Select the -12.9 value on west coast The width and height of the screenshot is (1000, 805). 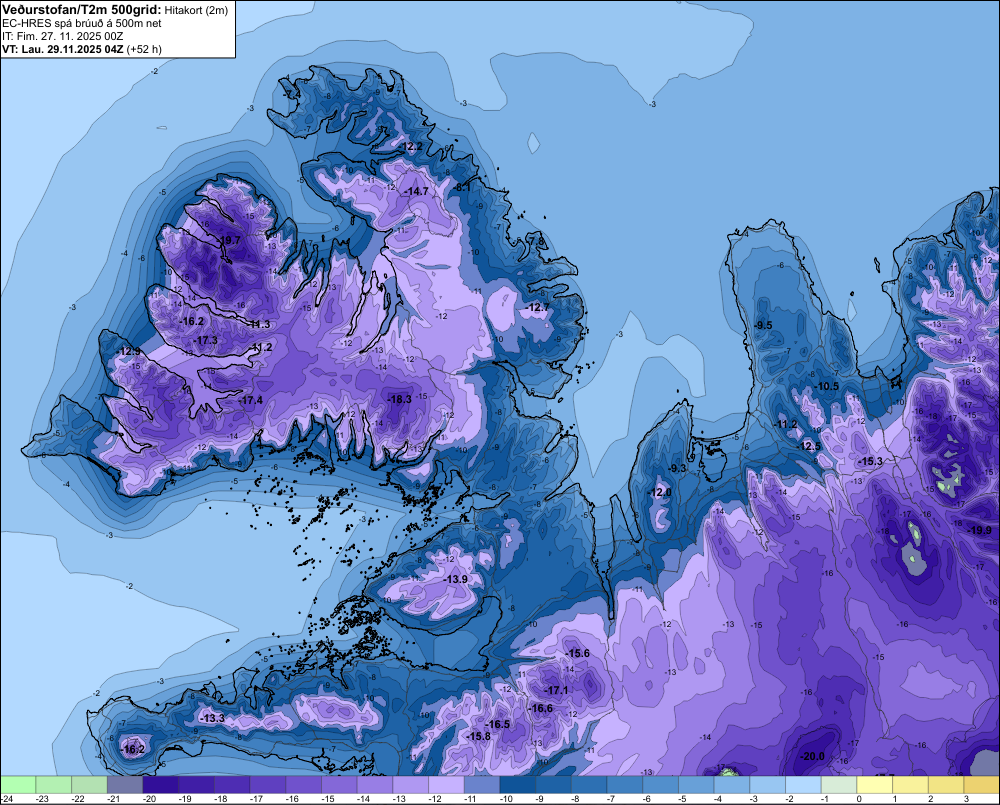coord(129,351)
